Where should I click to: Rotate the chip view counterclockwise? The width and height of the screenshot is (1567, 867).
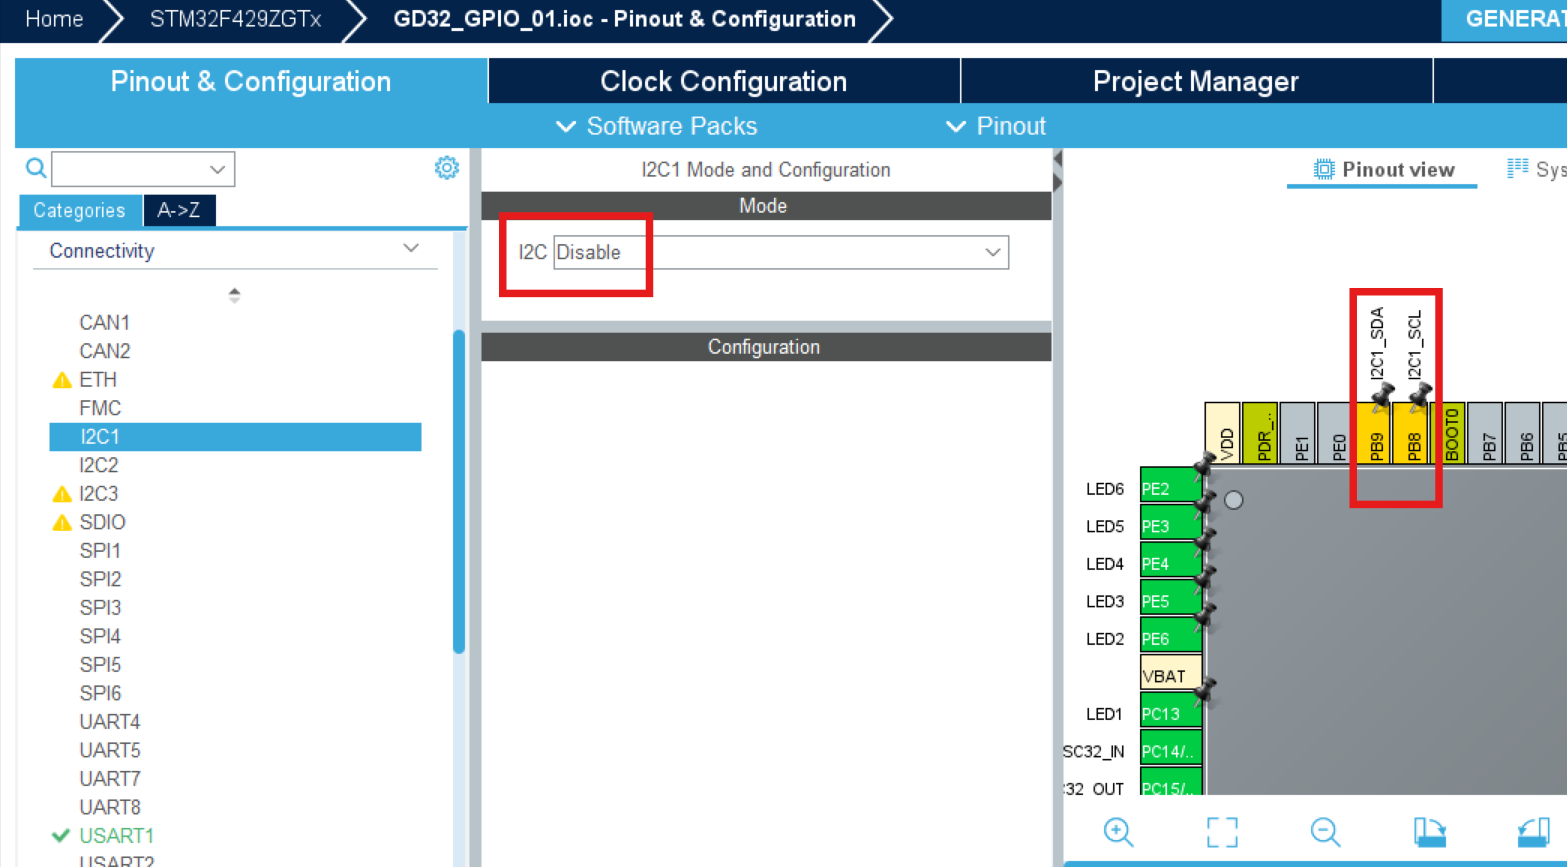[x=1534, y=832]
